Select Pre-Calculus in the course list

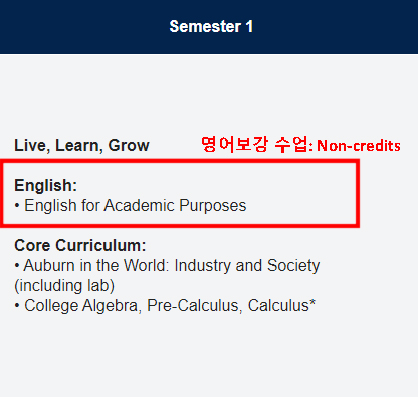click(x=193, y=306)
